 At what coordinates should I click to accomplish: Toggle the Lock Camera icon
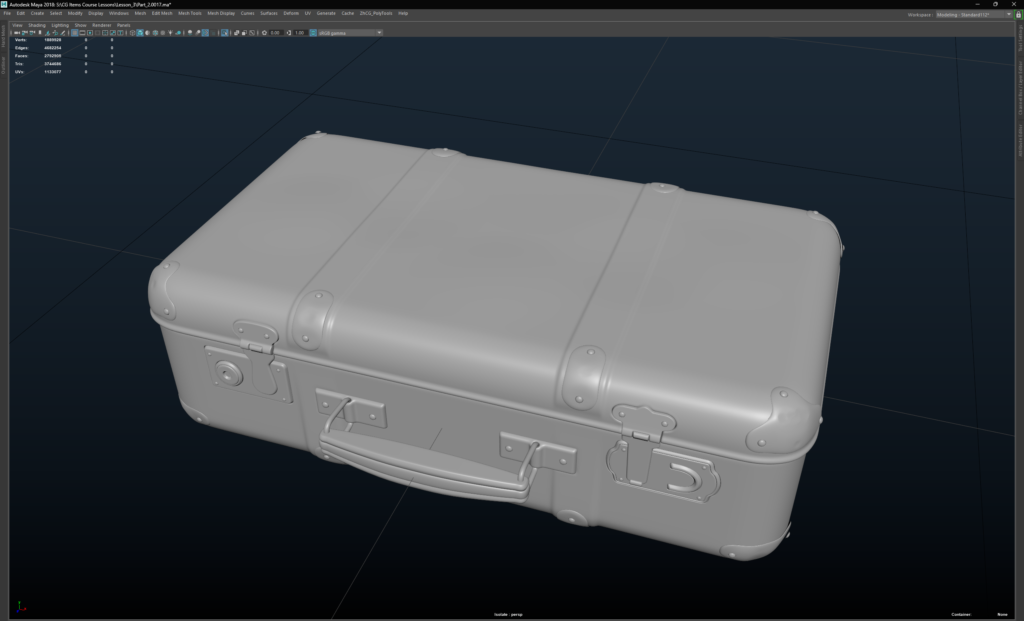[24, 33]
